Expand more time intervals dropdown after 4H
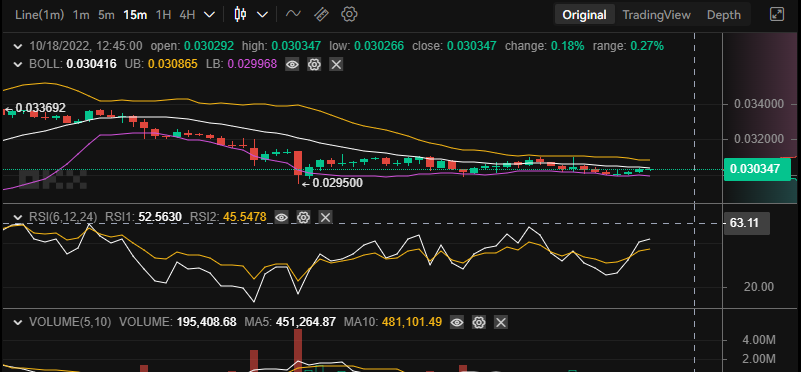This screenshot has height=372, width=801. (x=209, y=15)
